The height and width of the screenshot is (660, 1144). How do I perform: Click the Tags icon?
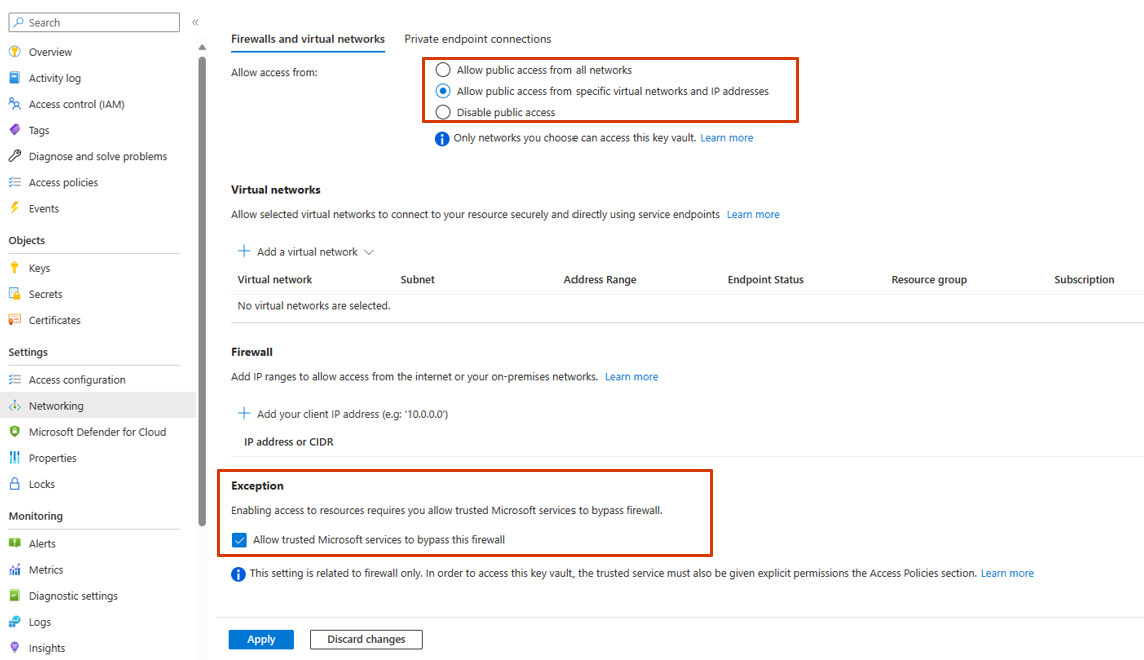pyautogui.click(x=15, y=130)
